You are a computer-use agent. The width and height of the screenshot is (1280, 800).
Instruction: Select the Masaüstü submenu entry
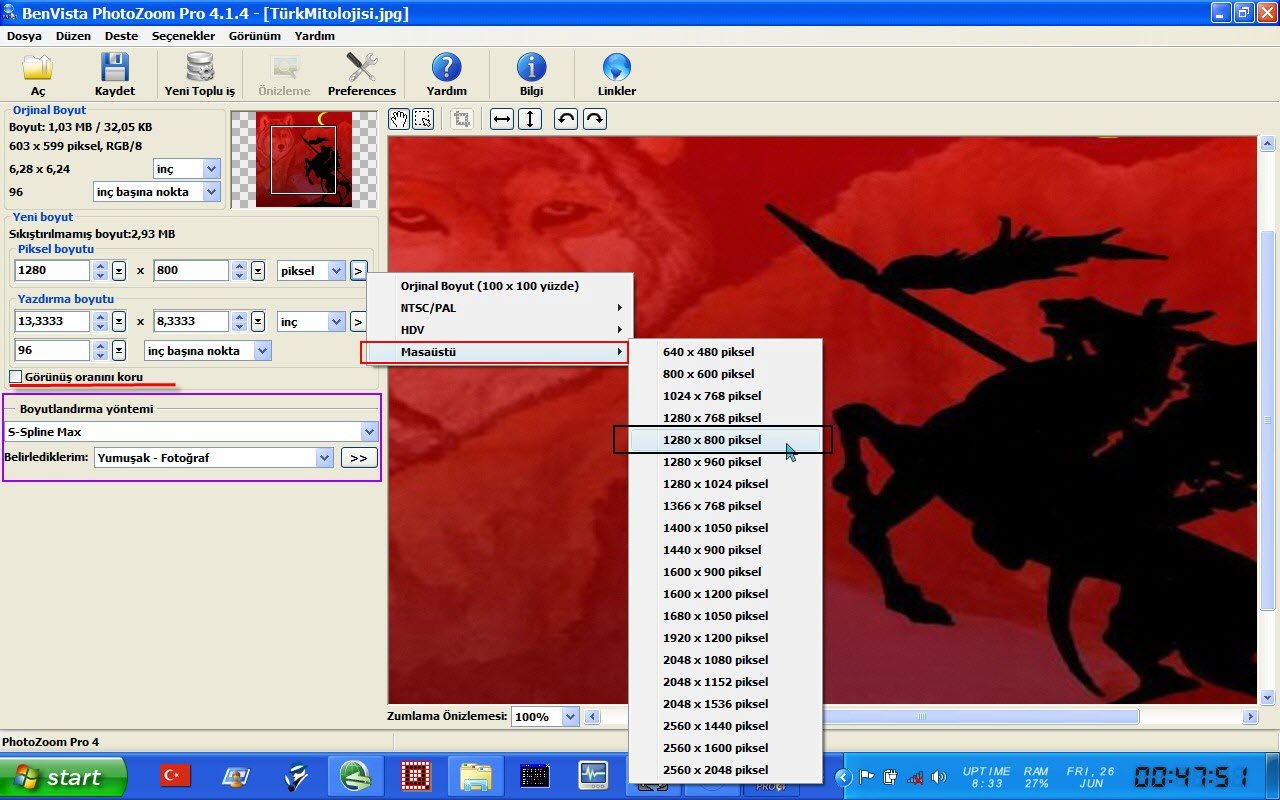[x=494, y=352]
